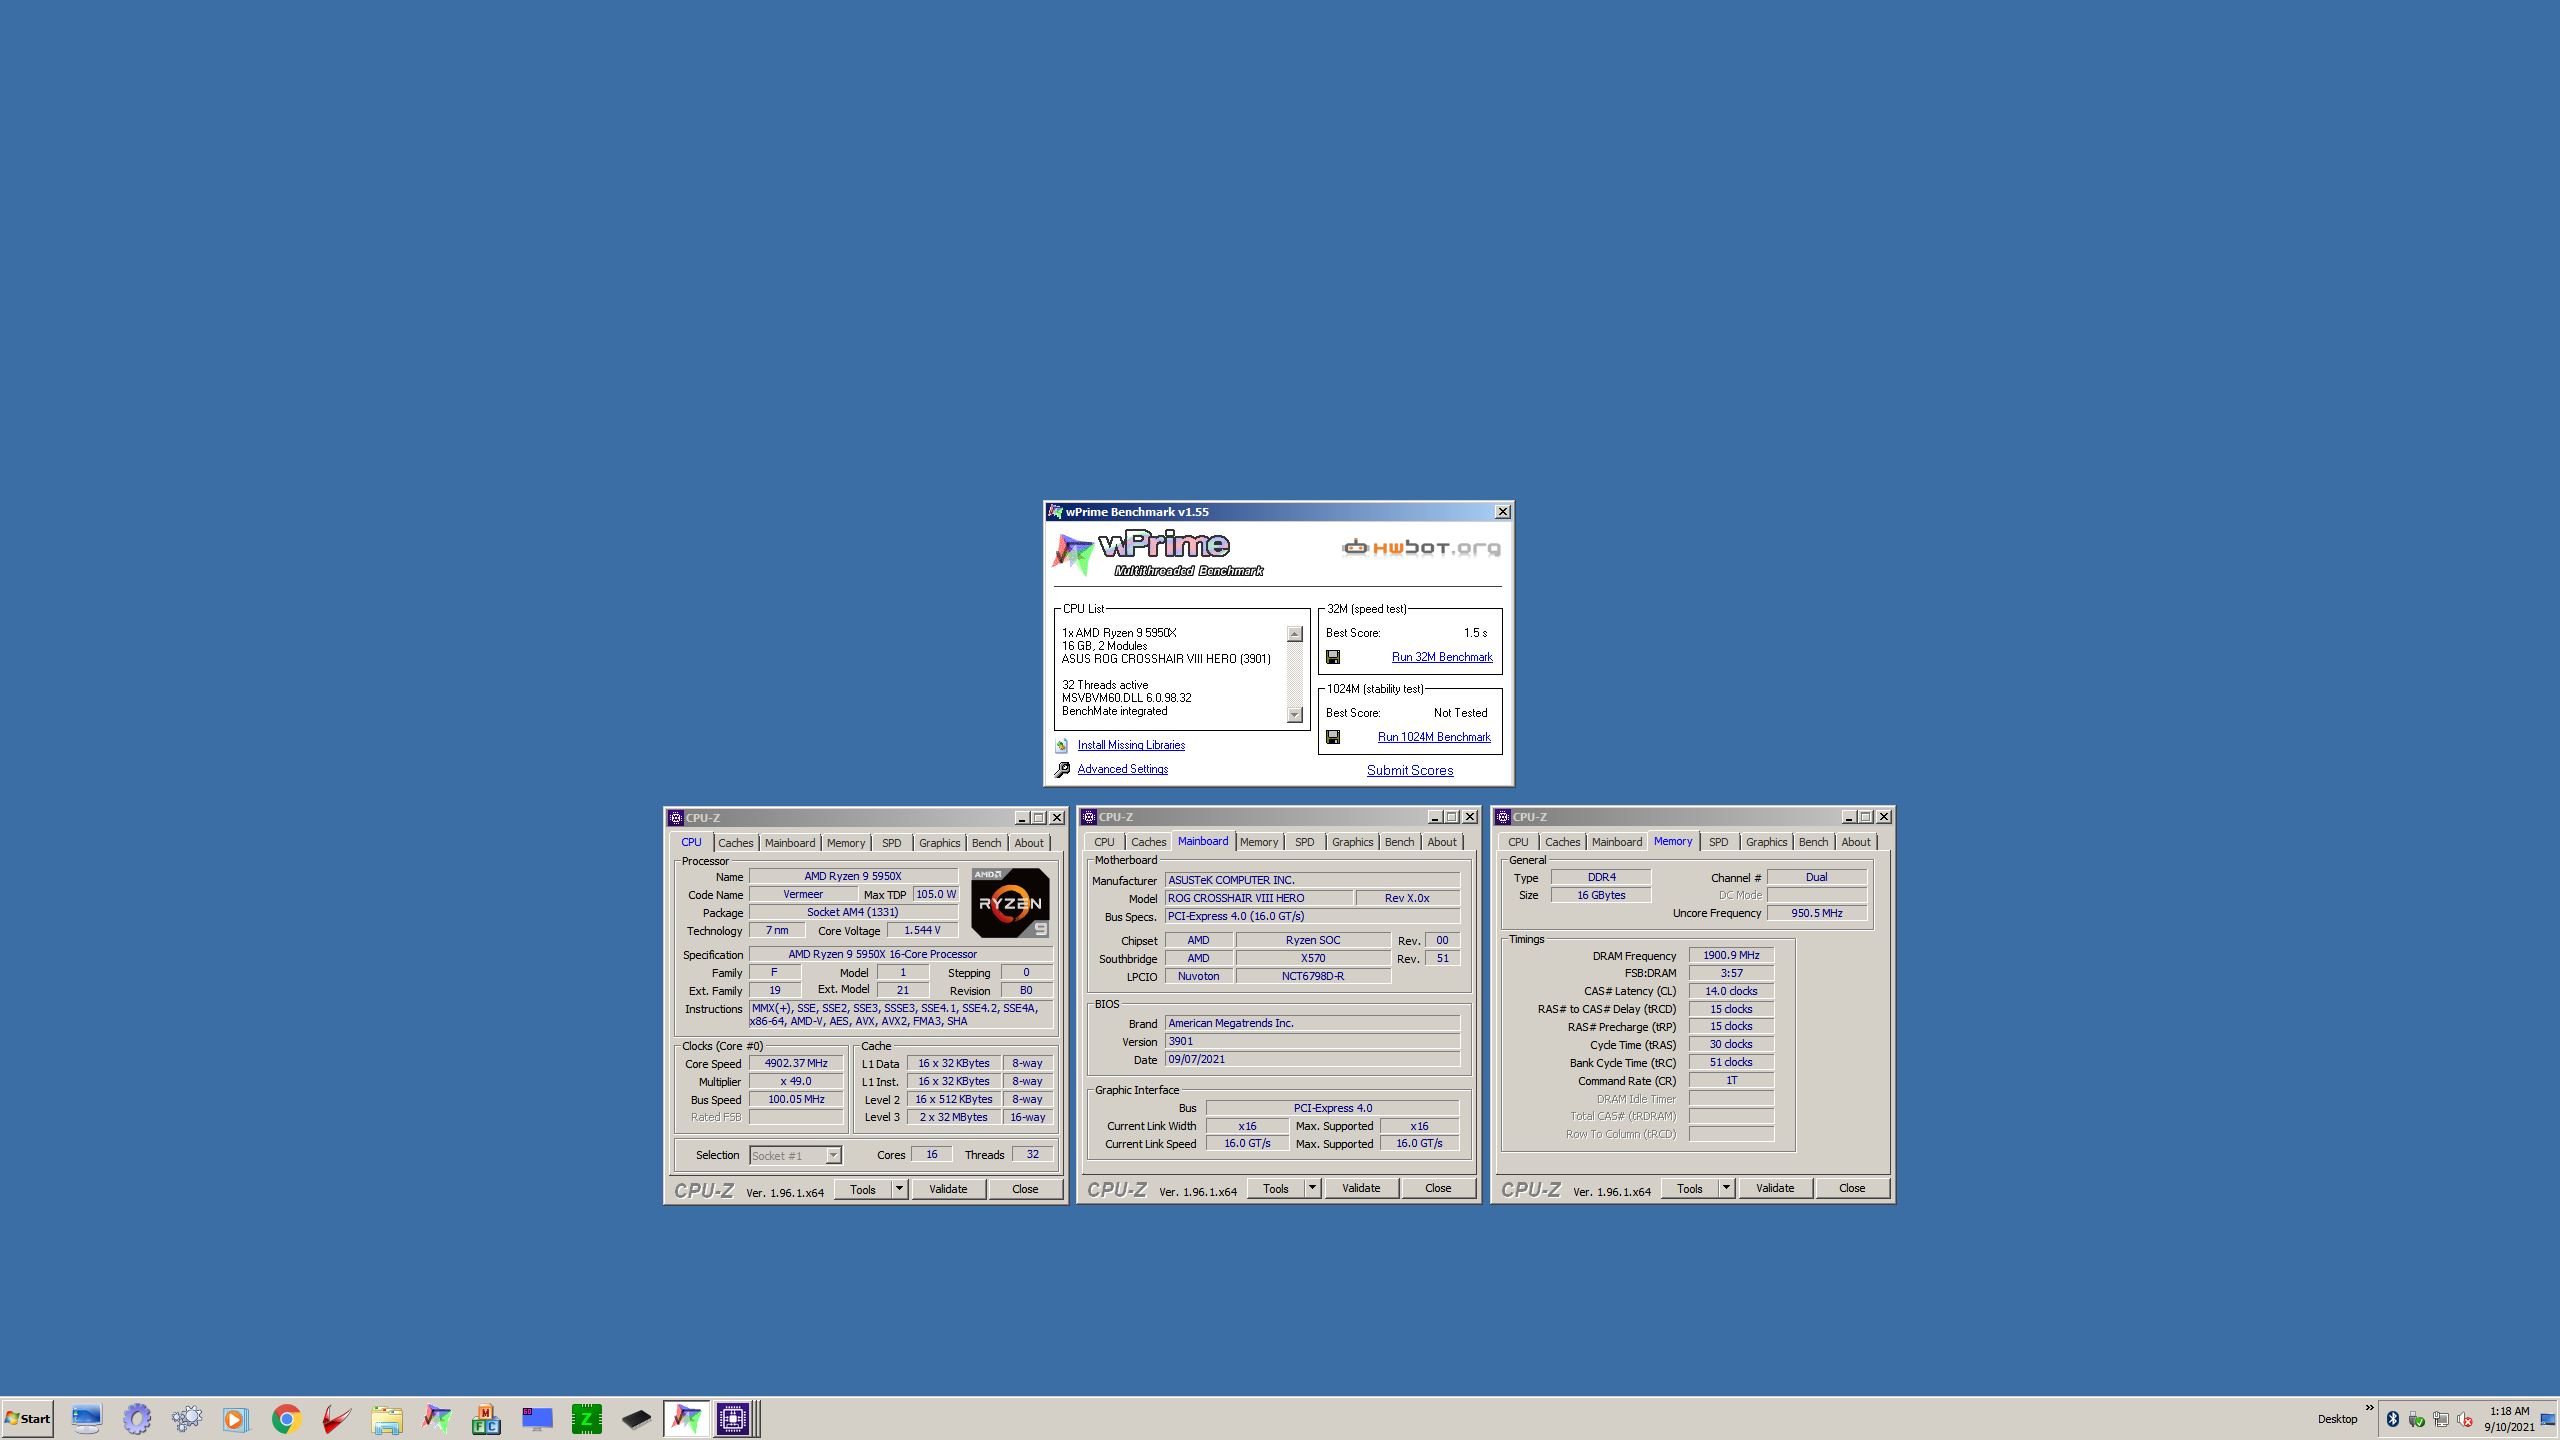Open SPD tab in Mainboard CPU-Z window

pyautogui.click(x=1304, y=842)
